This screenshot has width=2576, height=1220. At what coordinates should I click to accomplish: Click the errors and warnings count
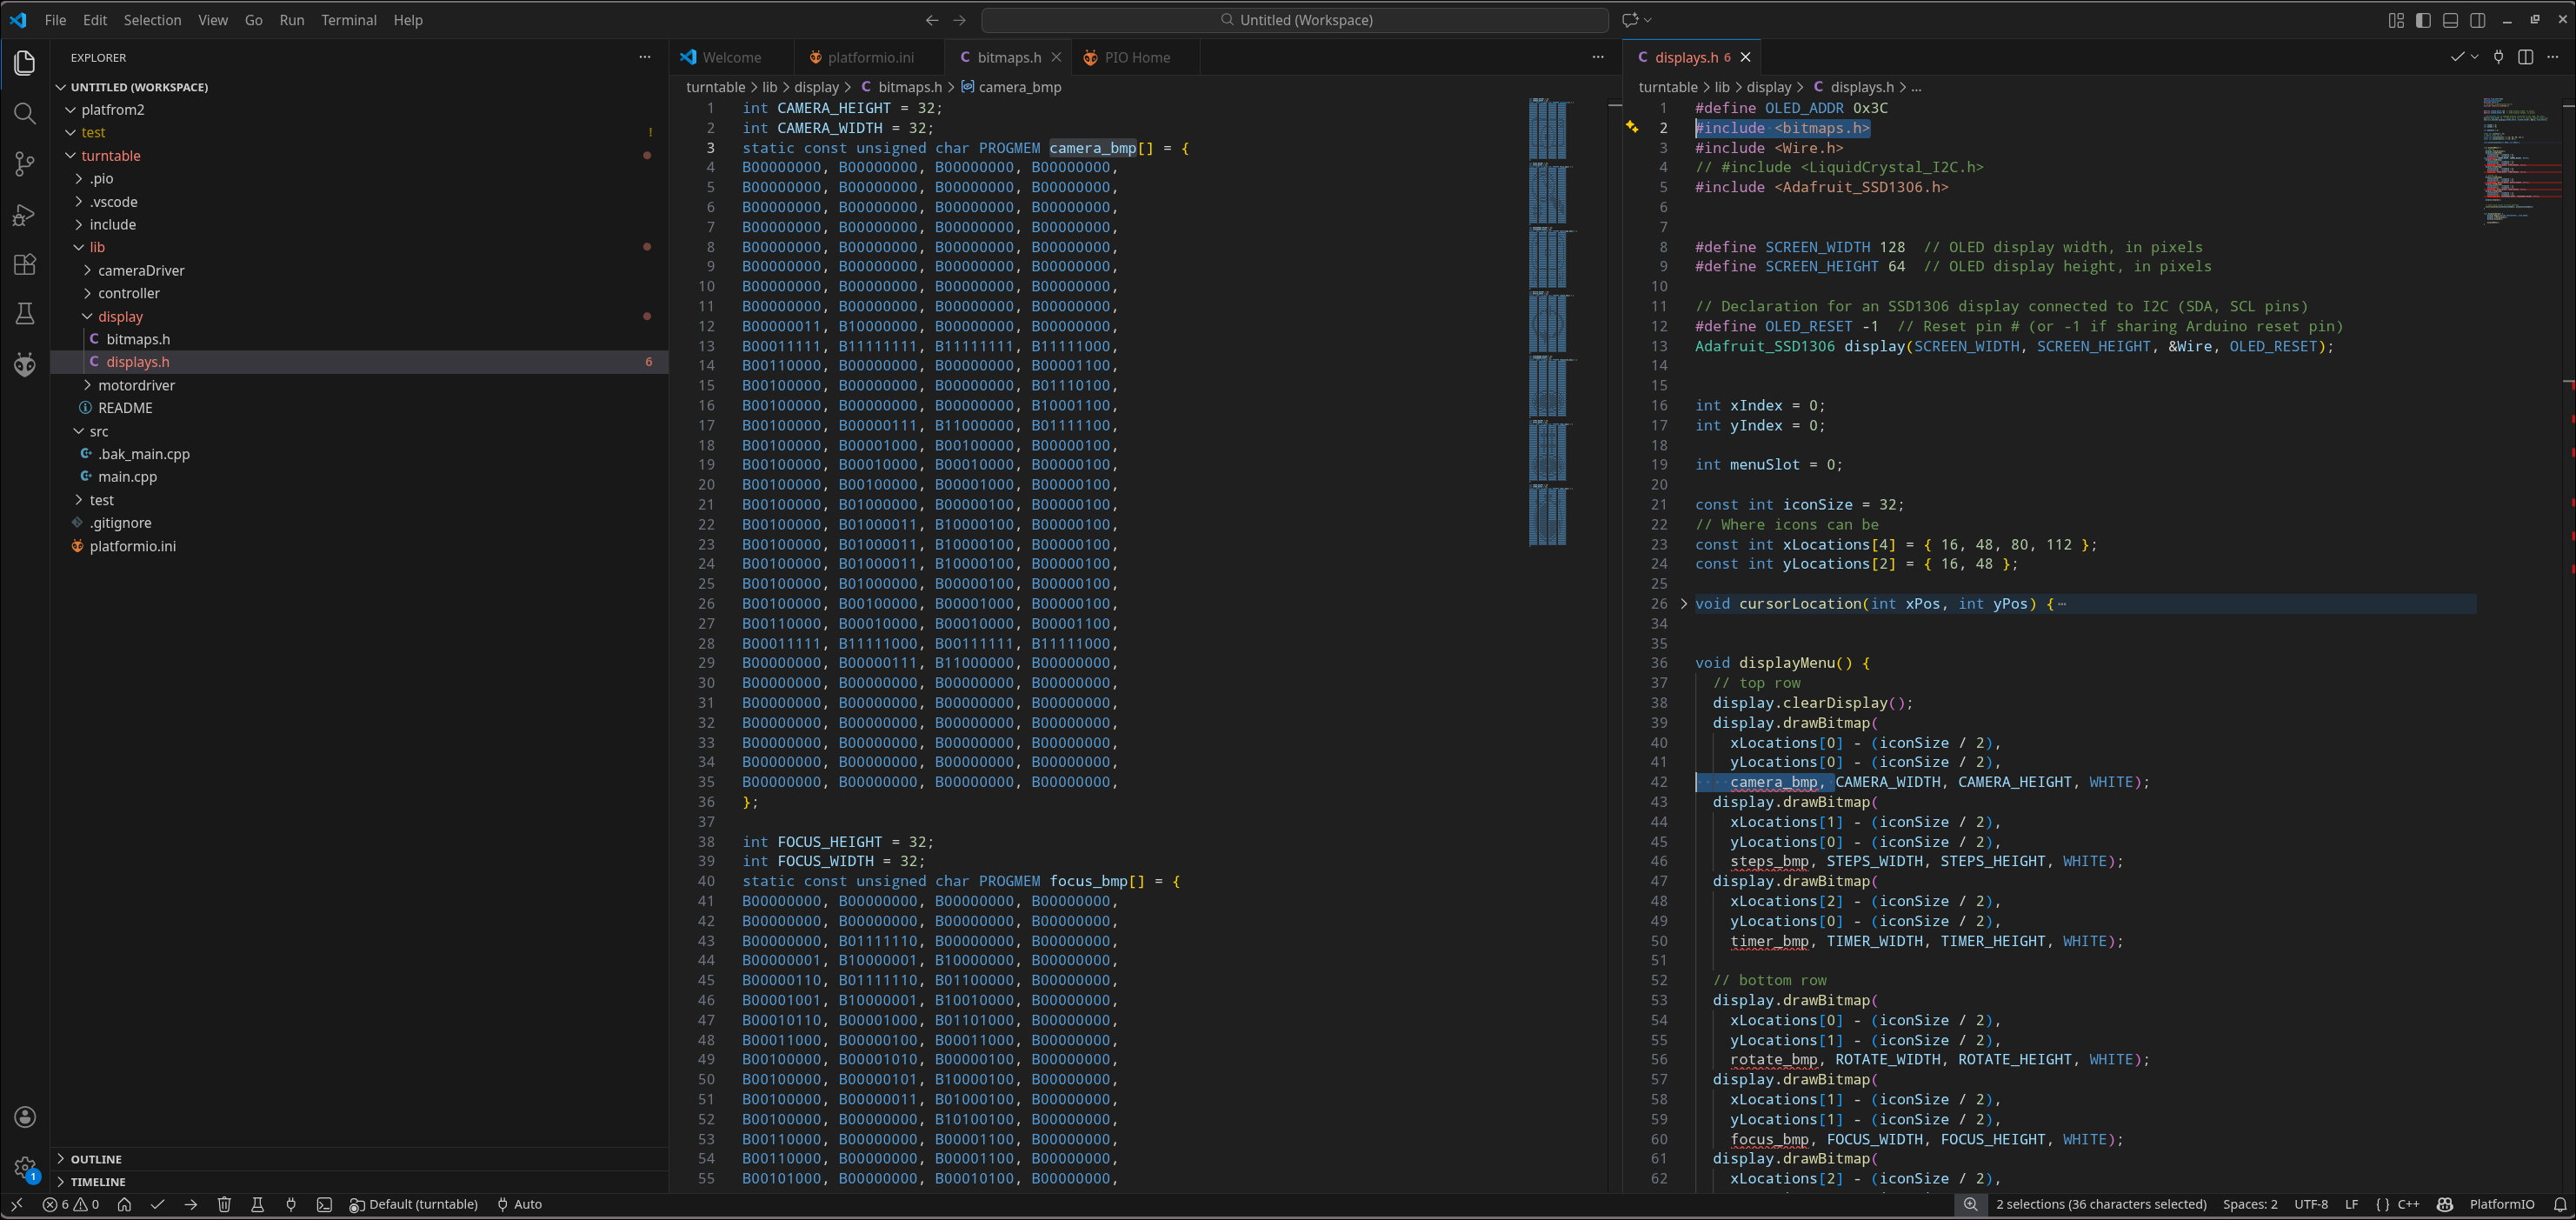point(70,1204)
